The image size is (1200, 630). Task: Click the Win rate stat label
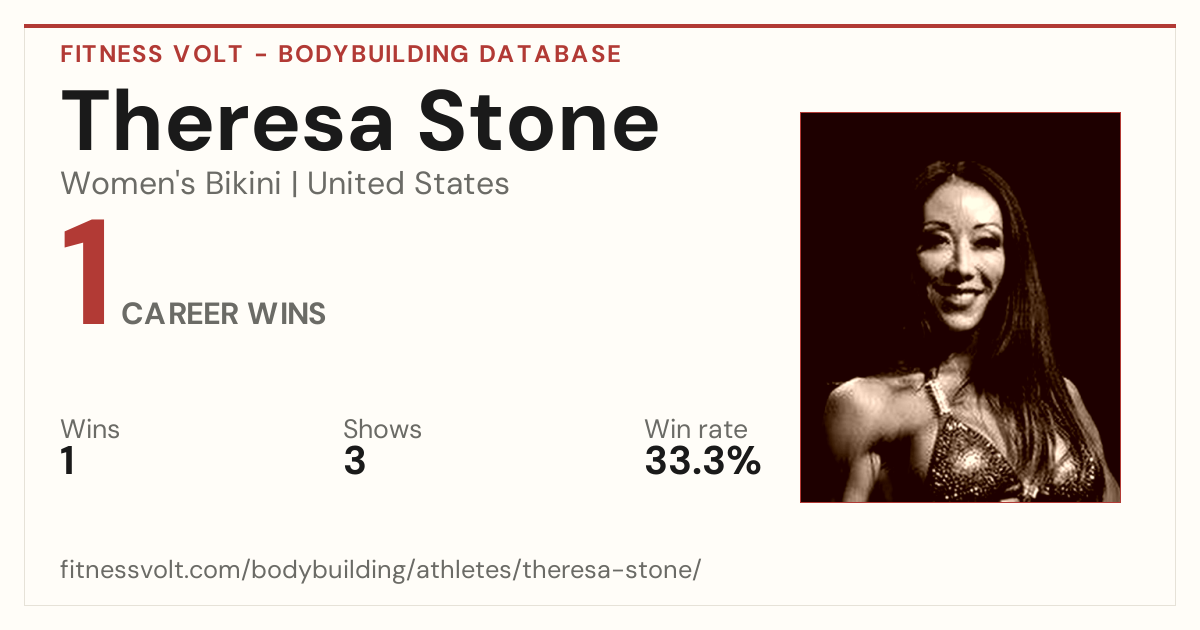696,430
